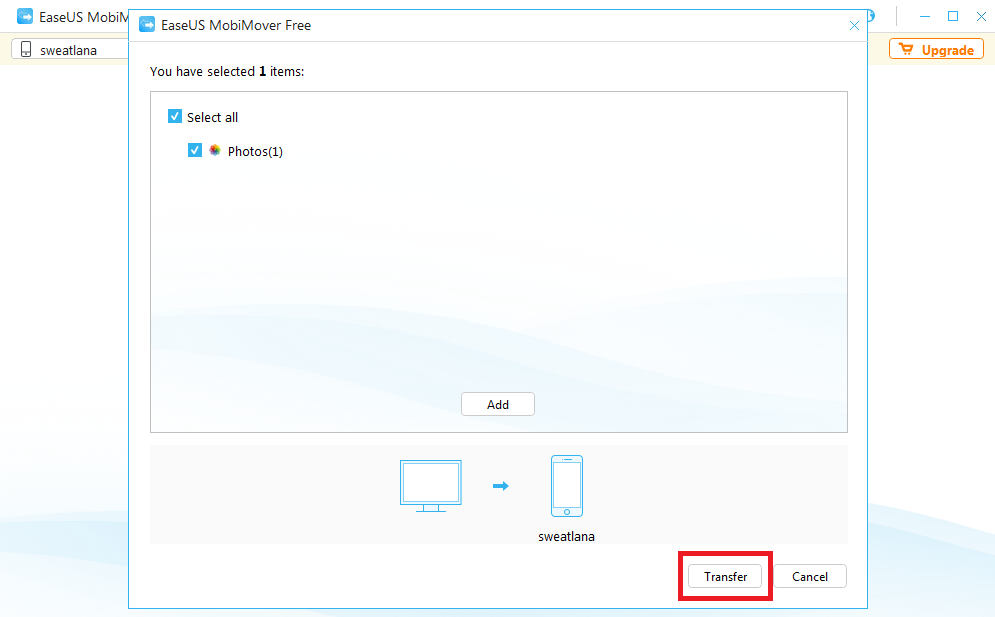Cancel the transfer dialog
The height and width of the screenshot is (617, 995).
pyautogui.click(x=810, y=576)
